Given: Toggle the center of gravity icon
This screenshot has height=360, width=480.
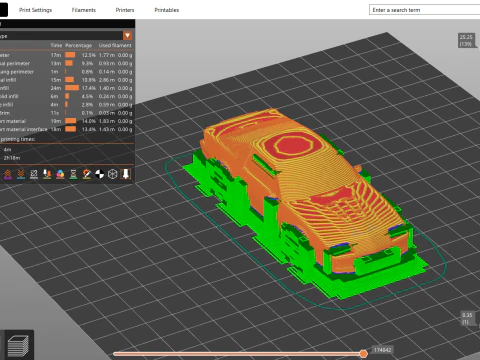Looking at the screenshot, I should click(99, 174).
